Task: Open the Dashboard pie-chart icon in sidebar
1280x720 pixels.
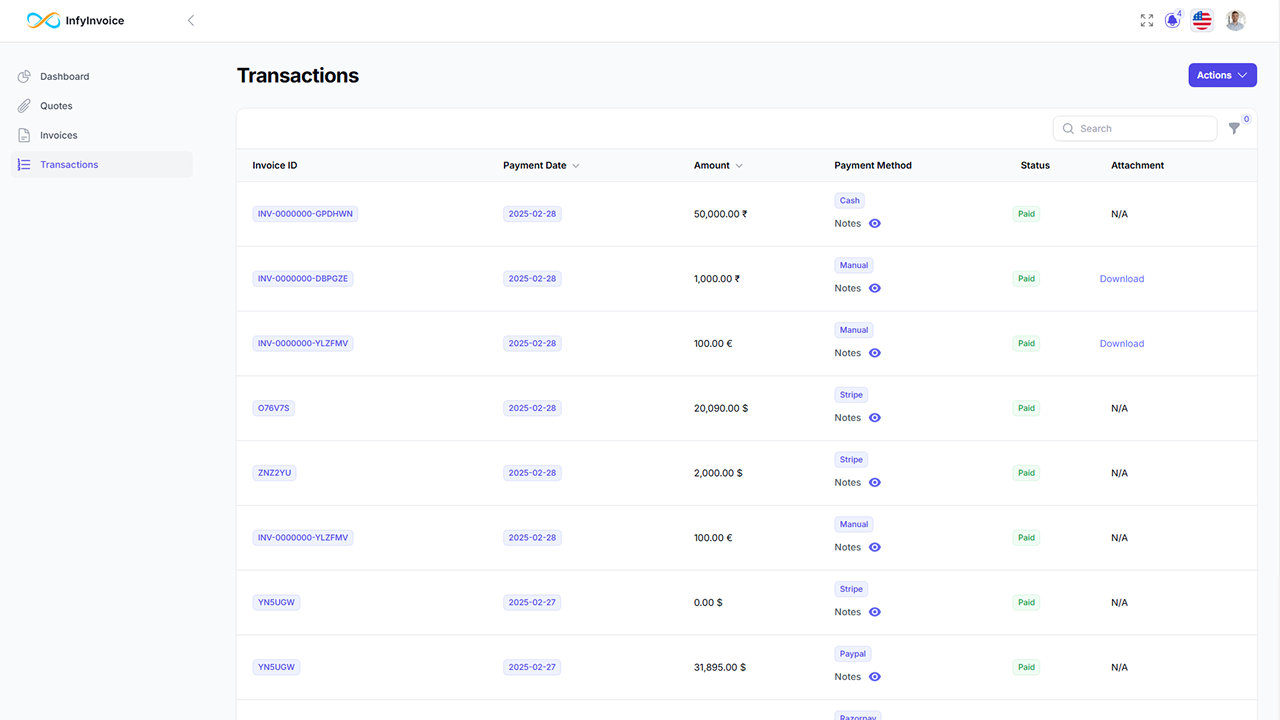Action: pos(24,76)
